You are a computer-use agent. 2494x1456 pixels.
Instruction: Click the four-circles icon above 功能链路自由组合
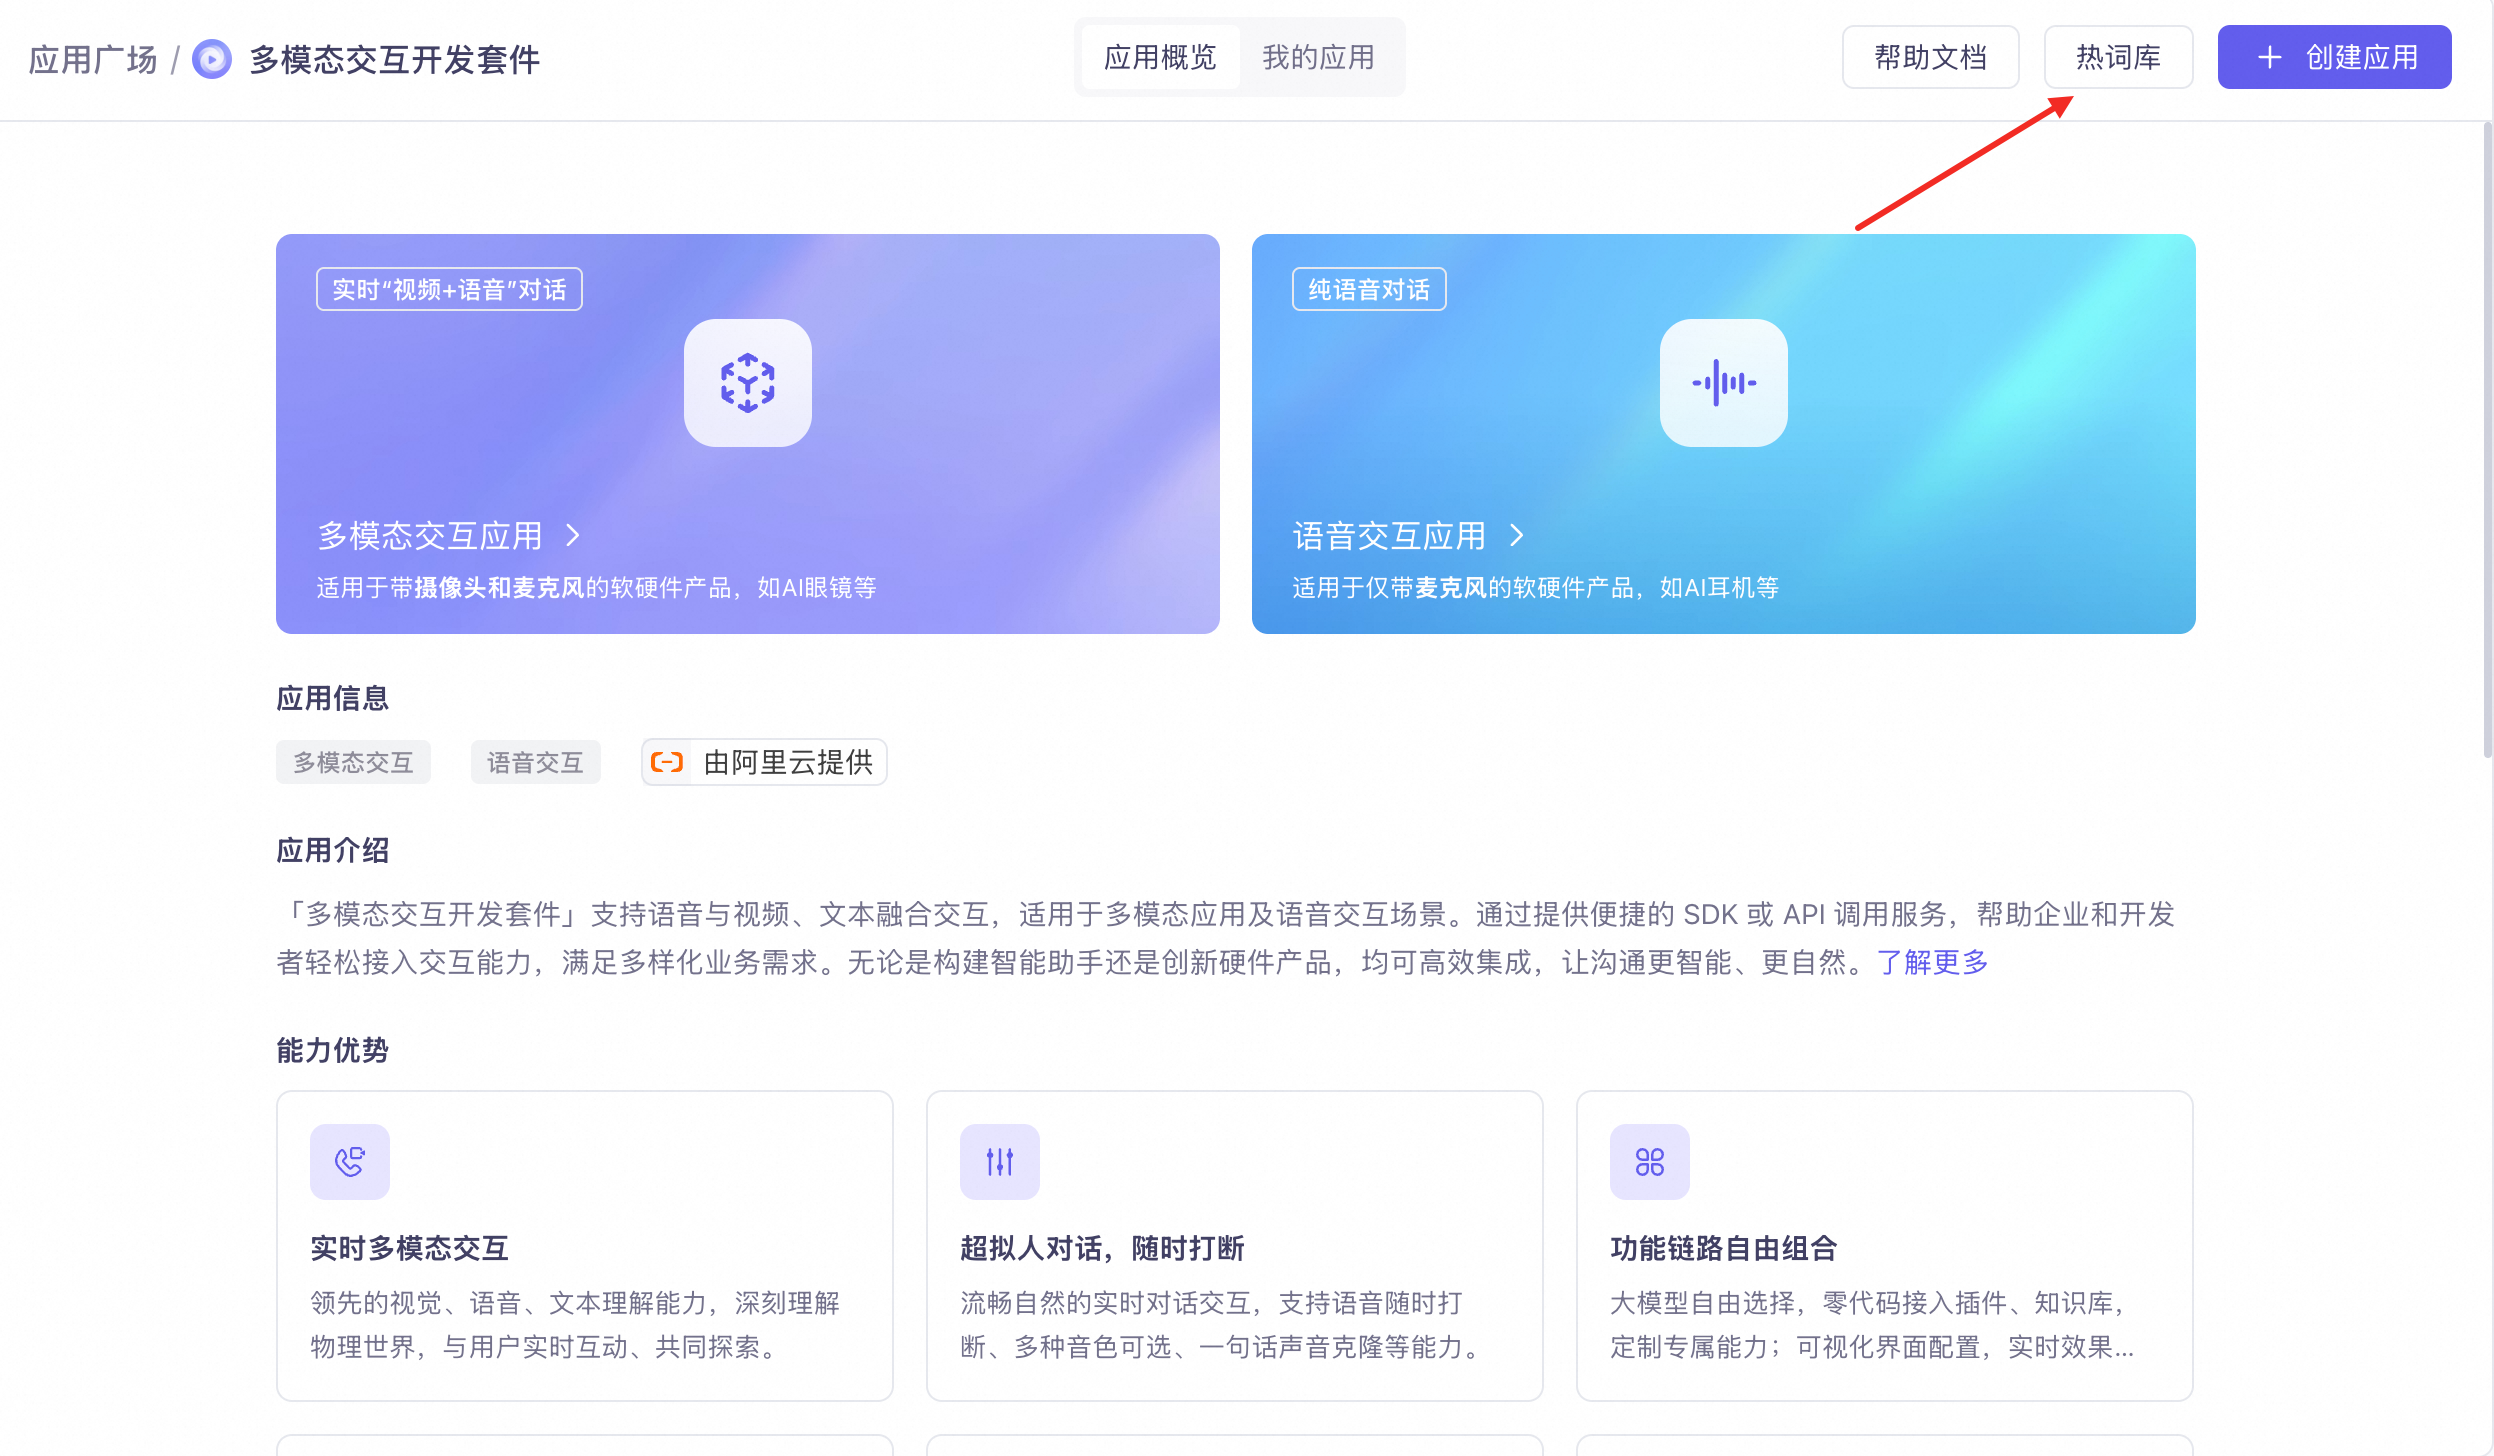[1650, 1162]
